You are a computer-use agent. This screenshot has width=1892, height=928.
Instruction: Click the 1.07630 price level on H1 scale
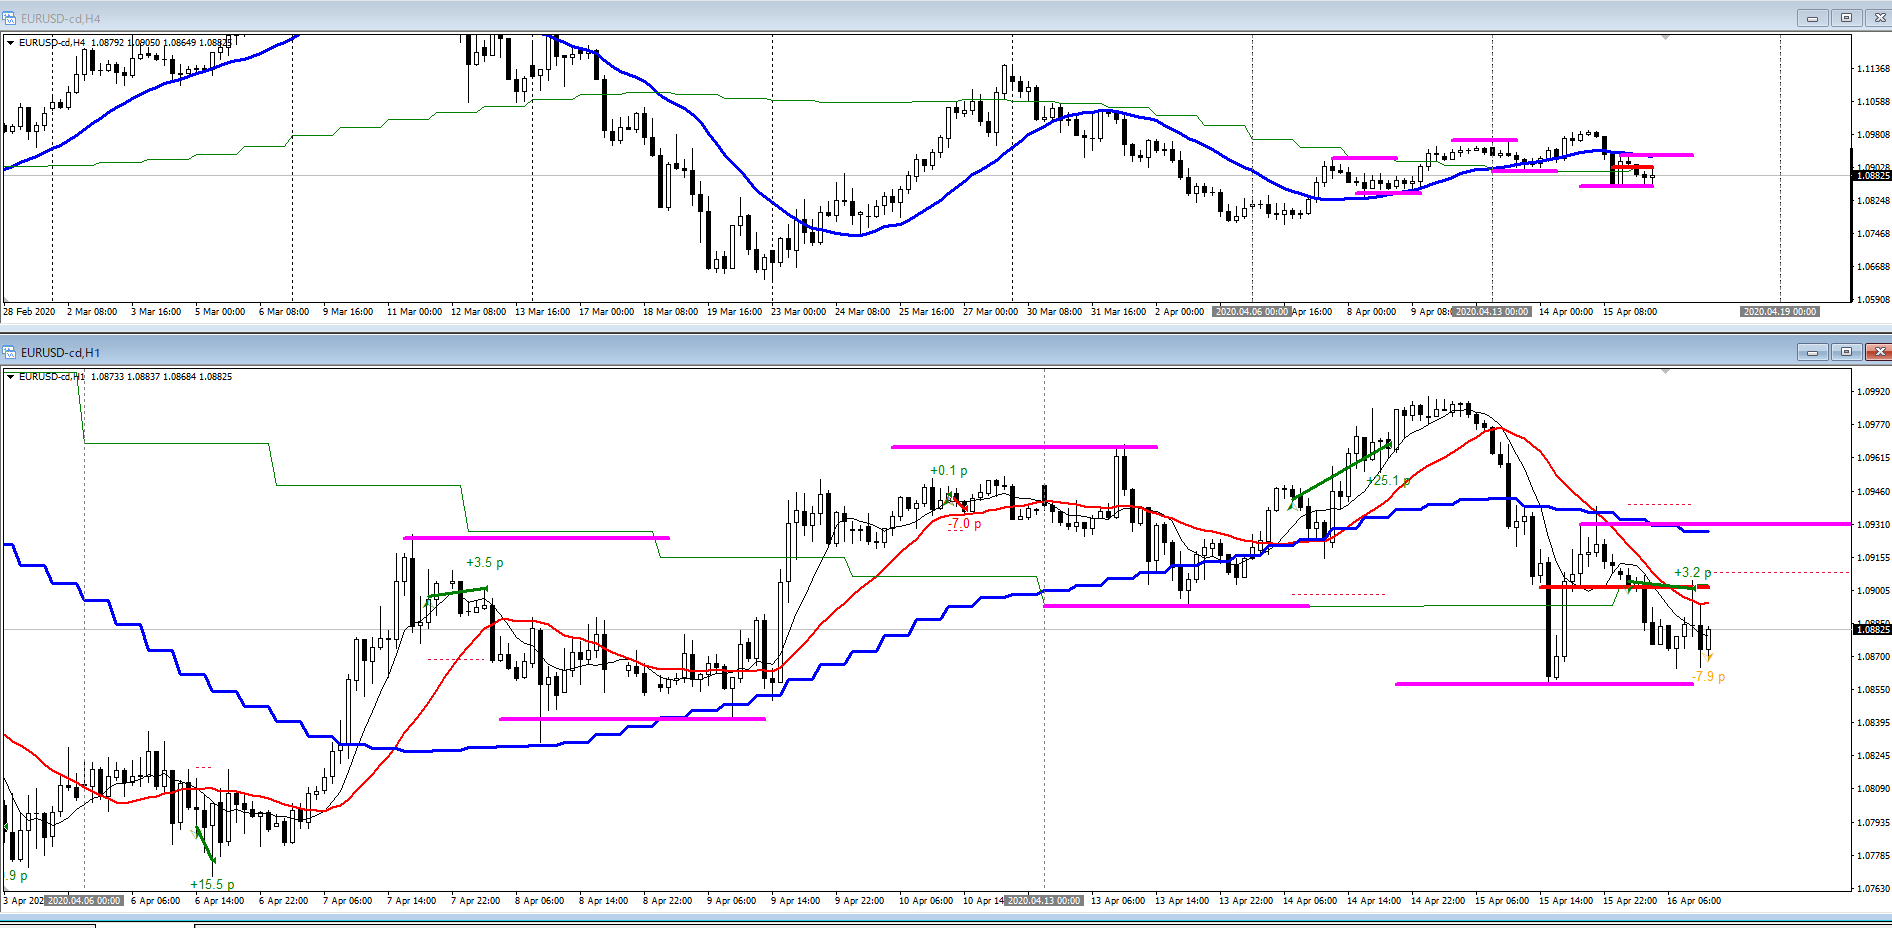[1873, 888]
